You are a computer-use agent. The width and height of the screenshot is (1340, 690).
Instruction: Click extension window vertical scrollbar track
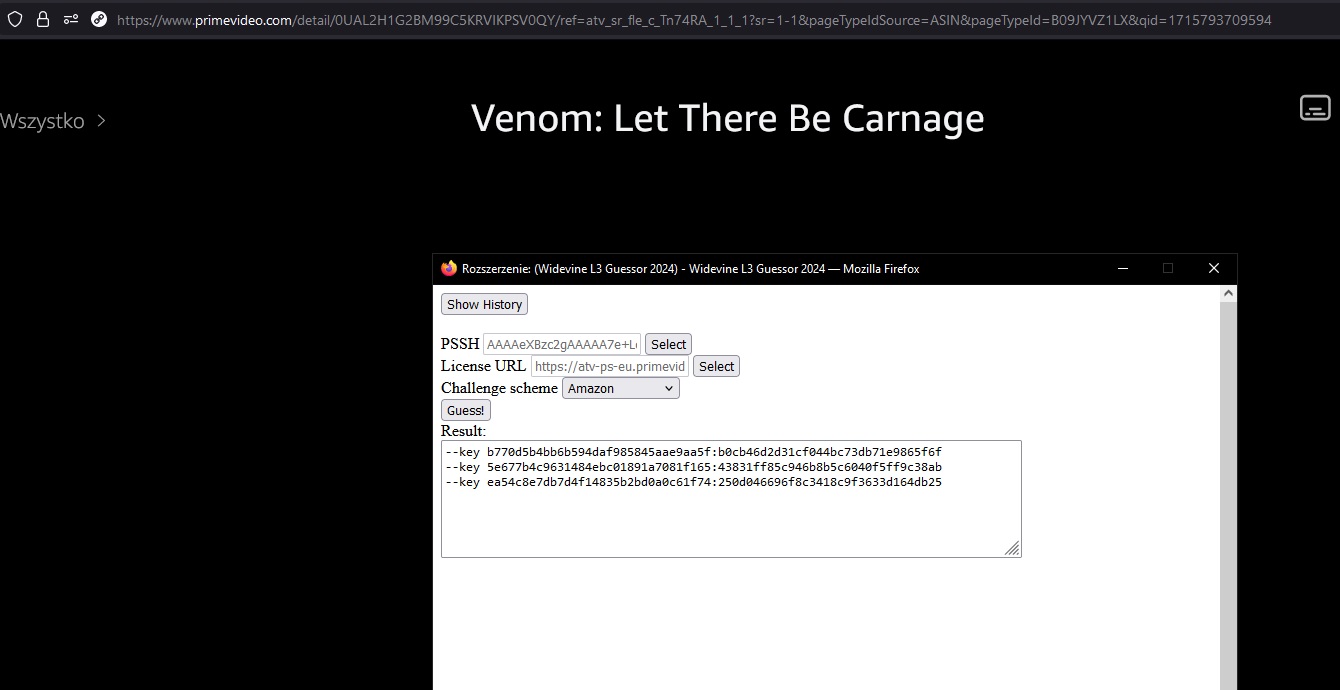coord(1229,495)
